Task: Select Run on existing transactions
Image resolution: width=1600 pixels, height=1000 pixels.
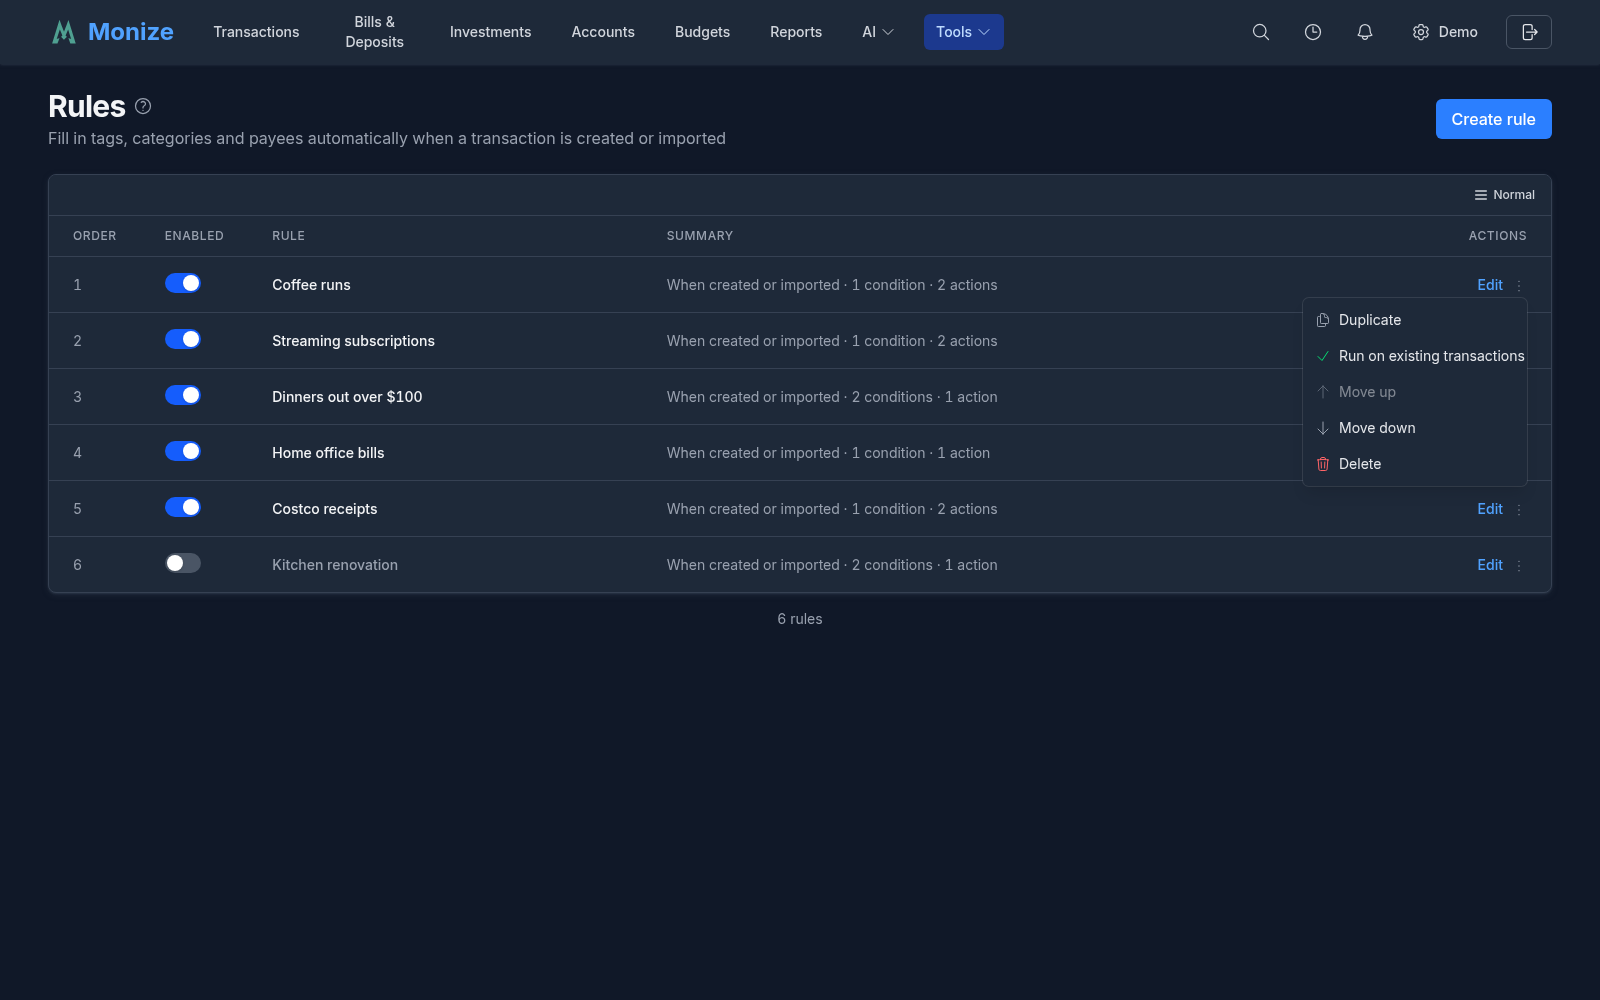Action: point(1415,356)
